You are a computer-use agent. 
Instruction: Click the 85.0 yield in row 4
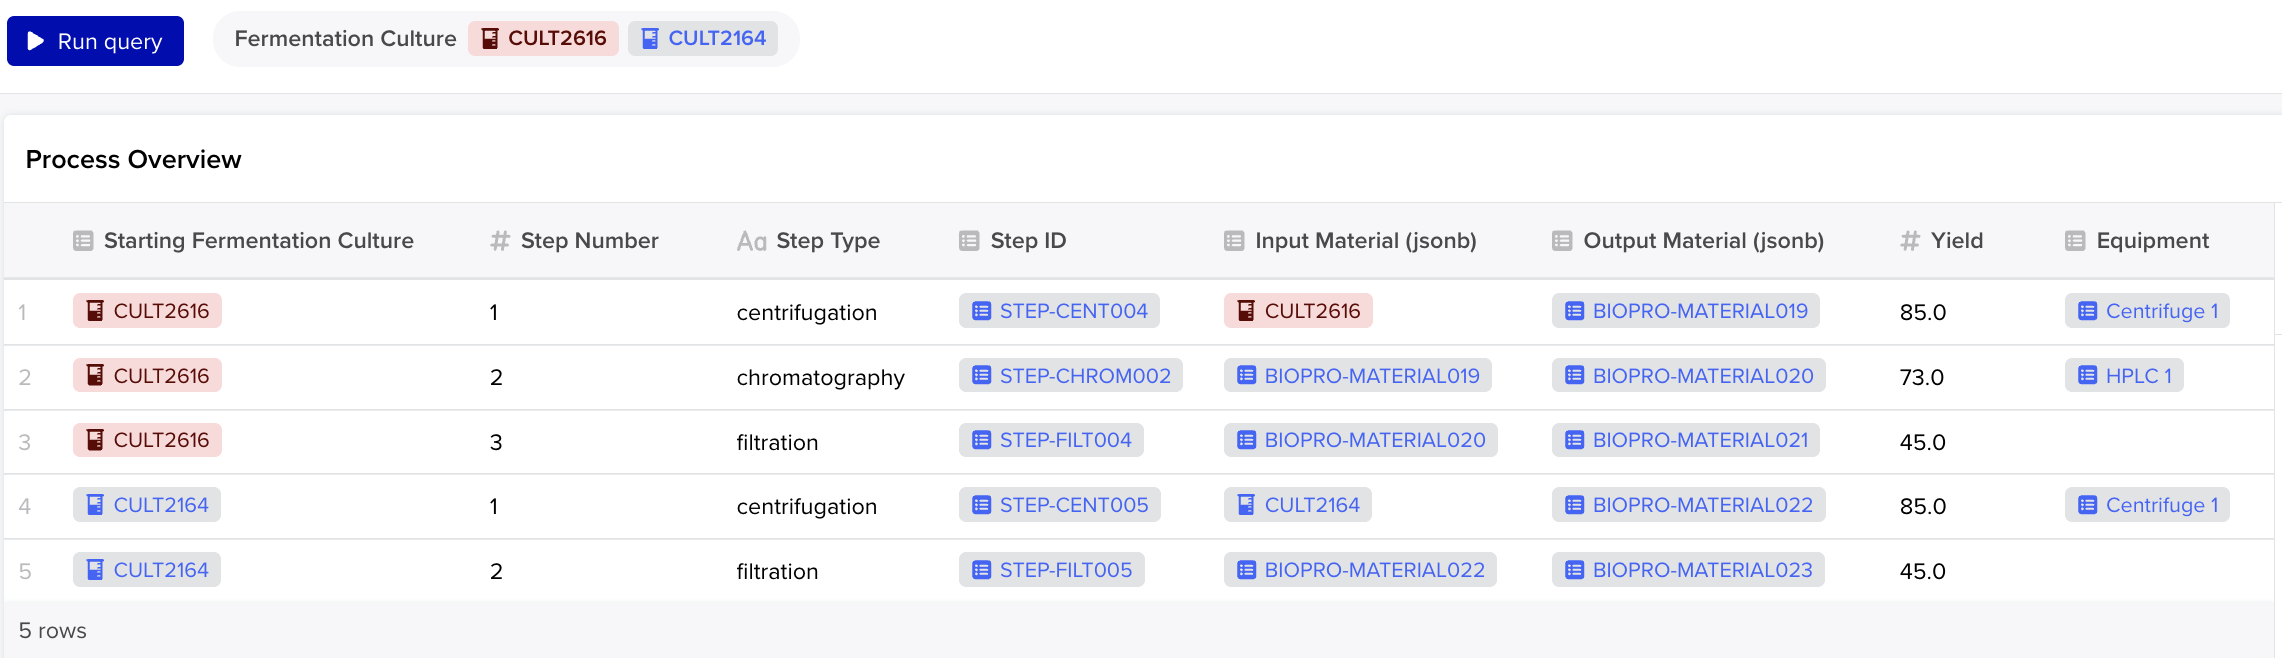coord(1922,507)
